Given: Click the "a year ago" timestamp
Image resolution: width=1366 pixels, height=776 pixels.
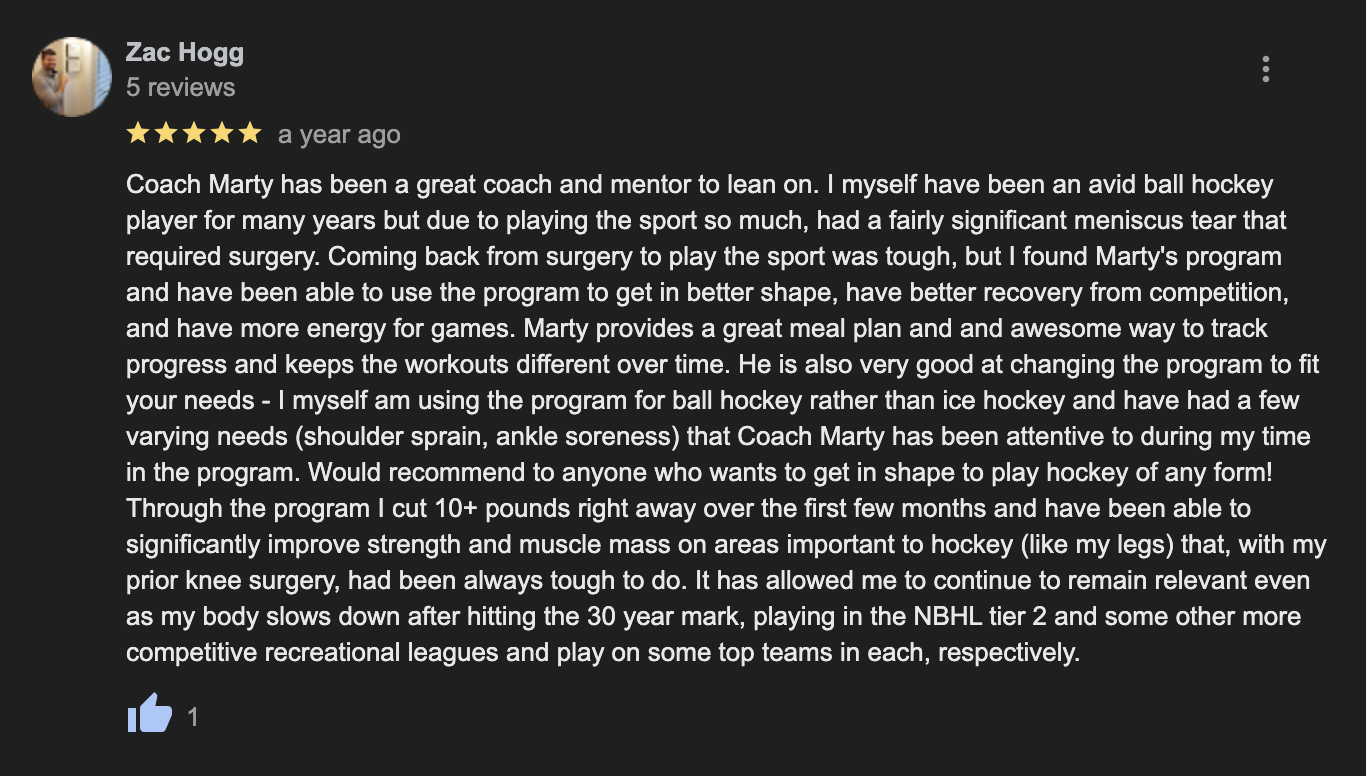Looking at the screenshot, I should coord(339,135).
